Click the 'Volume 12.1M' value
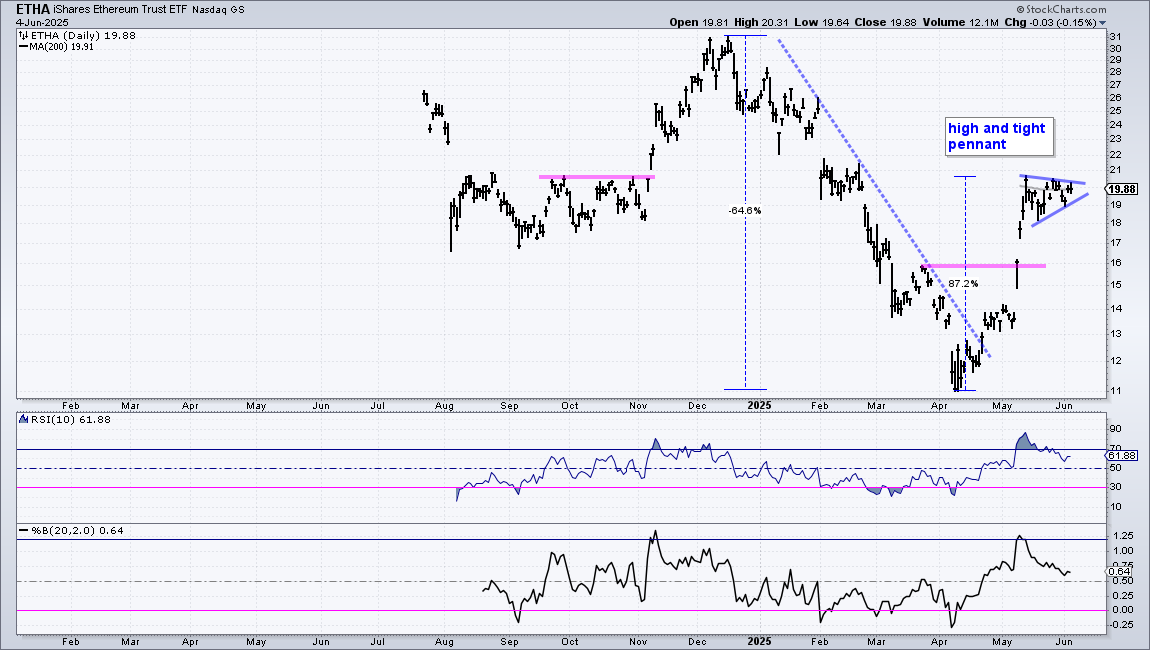1150x650 pixels. click(961, 22)
